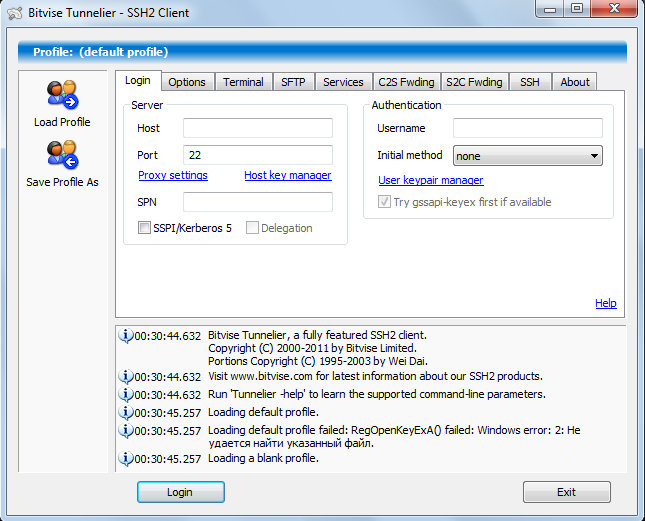
Task: Click info icon beside 'Loading default profile failed' entry
Action: click(x=126, y=431)
